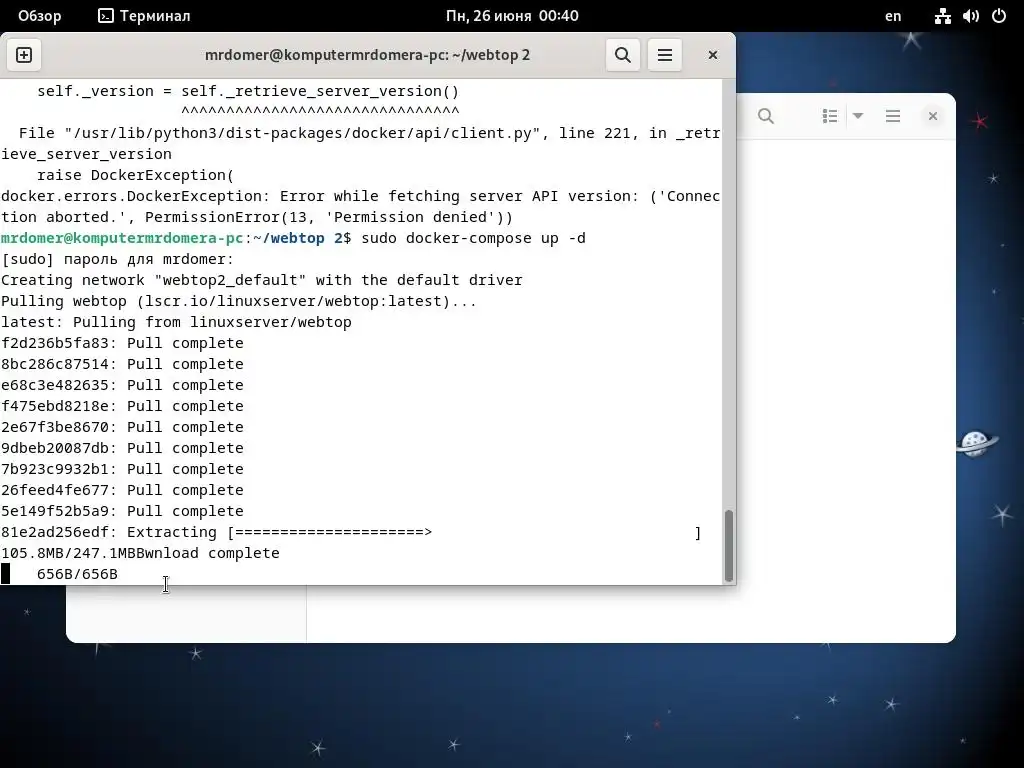
Task: Click the command 'sudo docker-compose up -d'
Action: pyautogui.click(x=473, y=238)
